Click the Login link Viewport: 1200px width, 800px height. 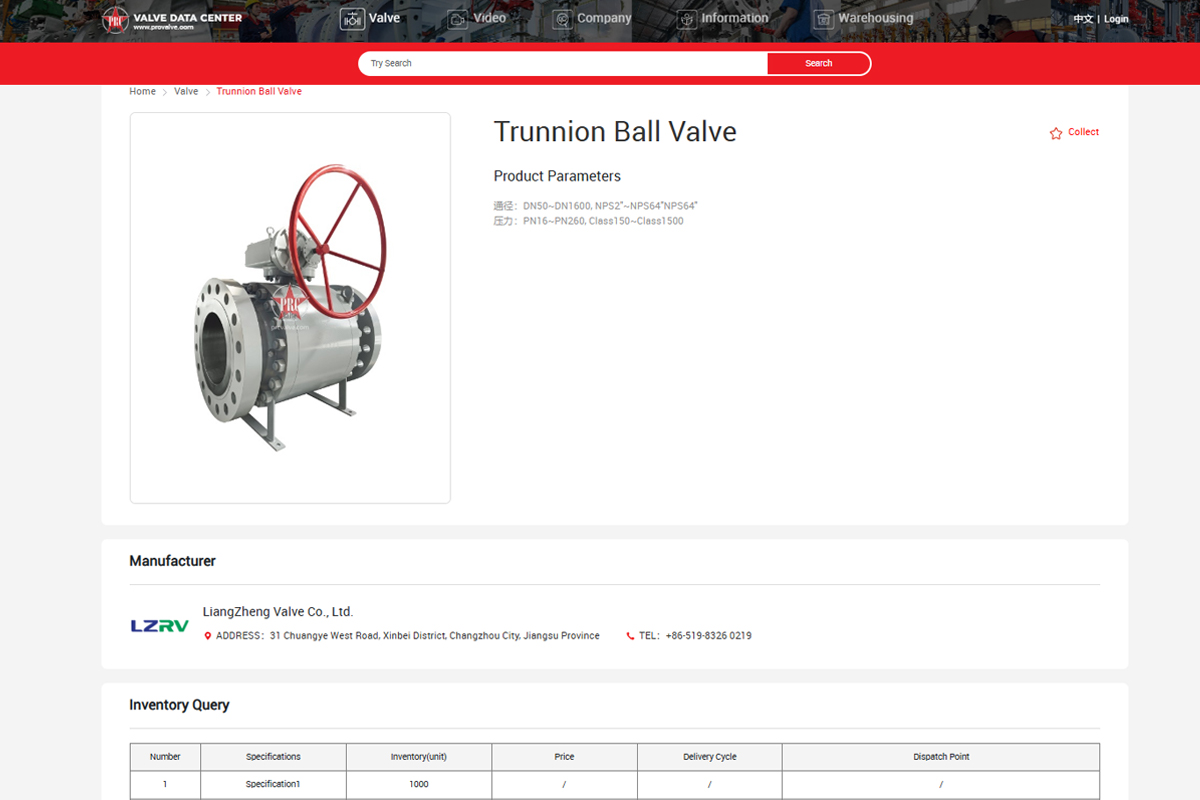click(x=1116, y=19)
